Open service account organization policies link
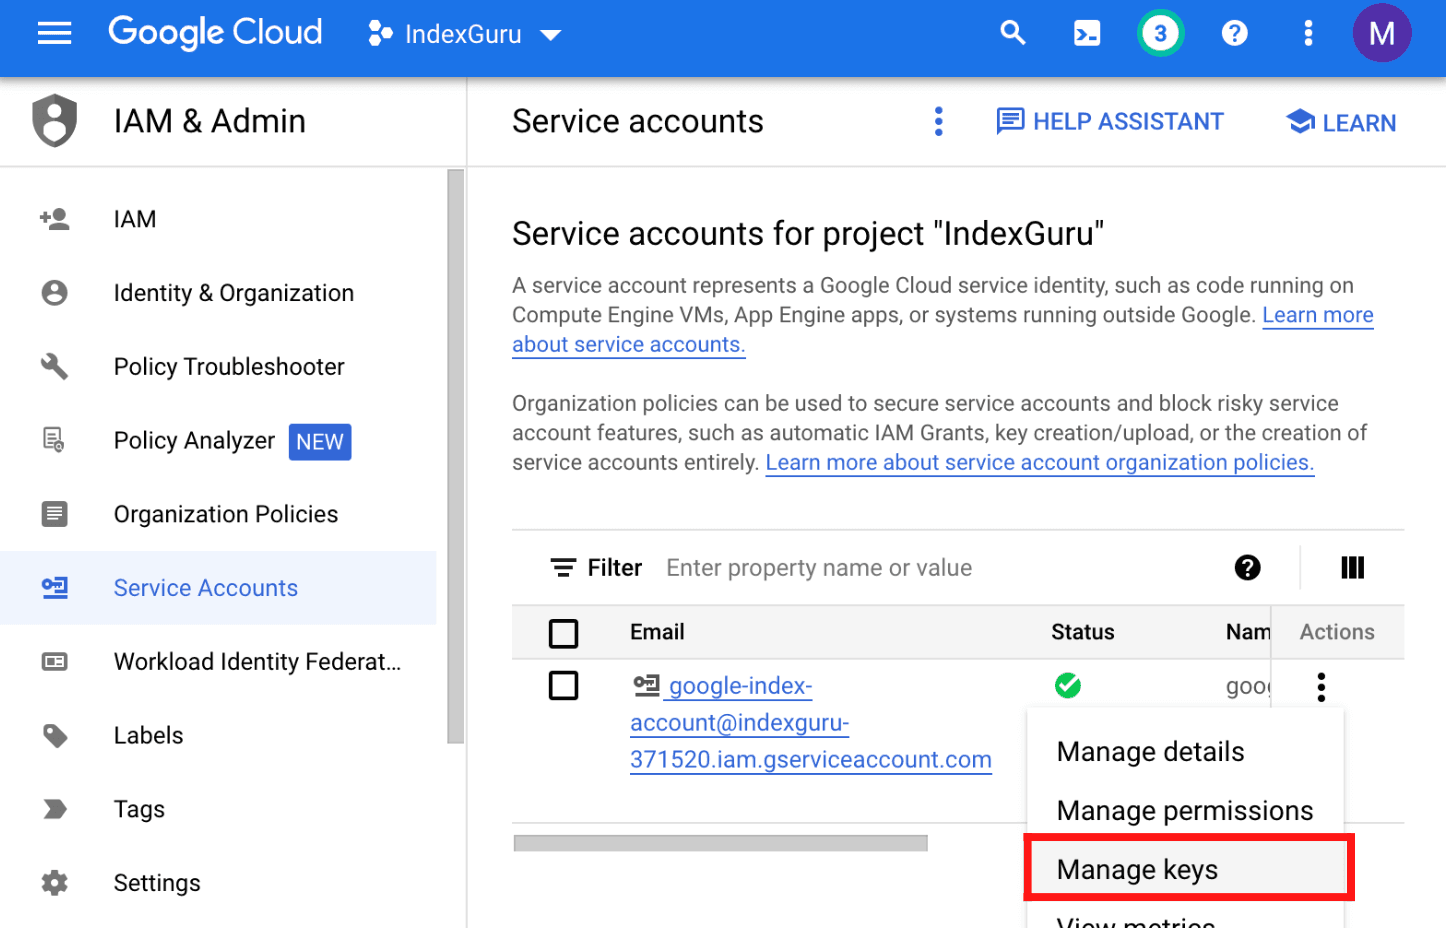This screenshot has height=928, width=1446. click(1039, 463)
